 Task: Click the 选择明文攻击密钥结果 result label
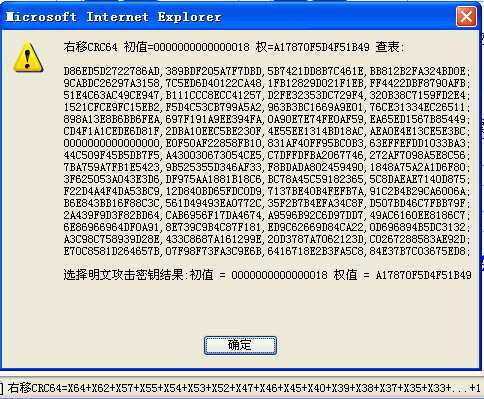[123, 275]
